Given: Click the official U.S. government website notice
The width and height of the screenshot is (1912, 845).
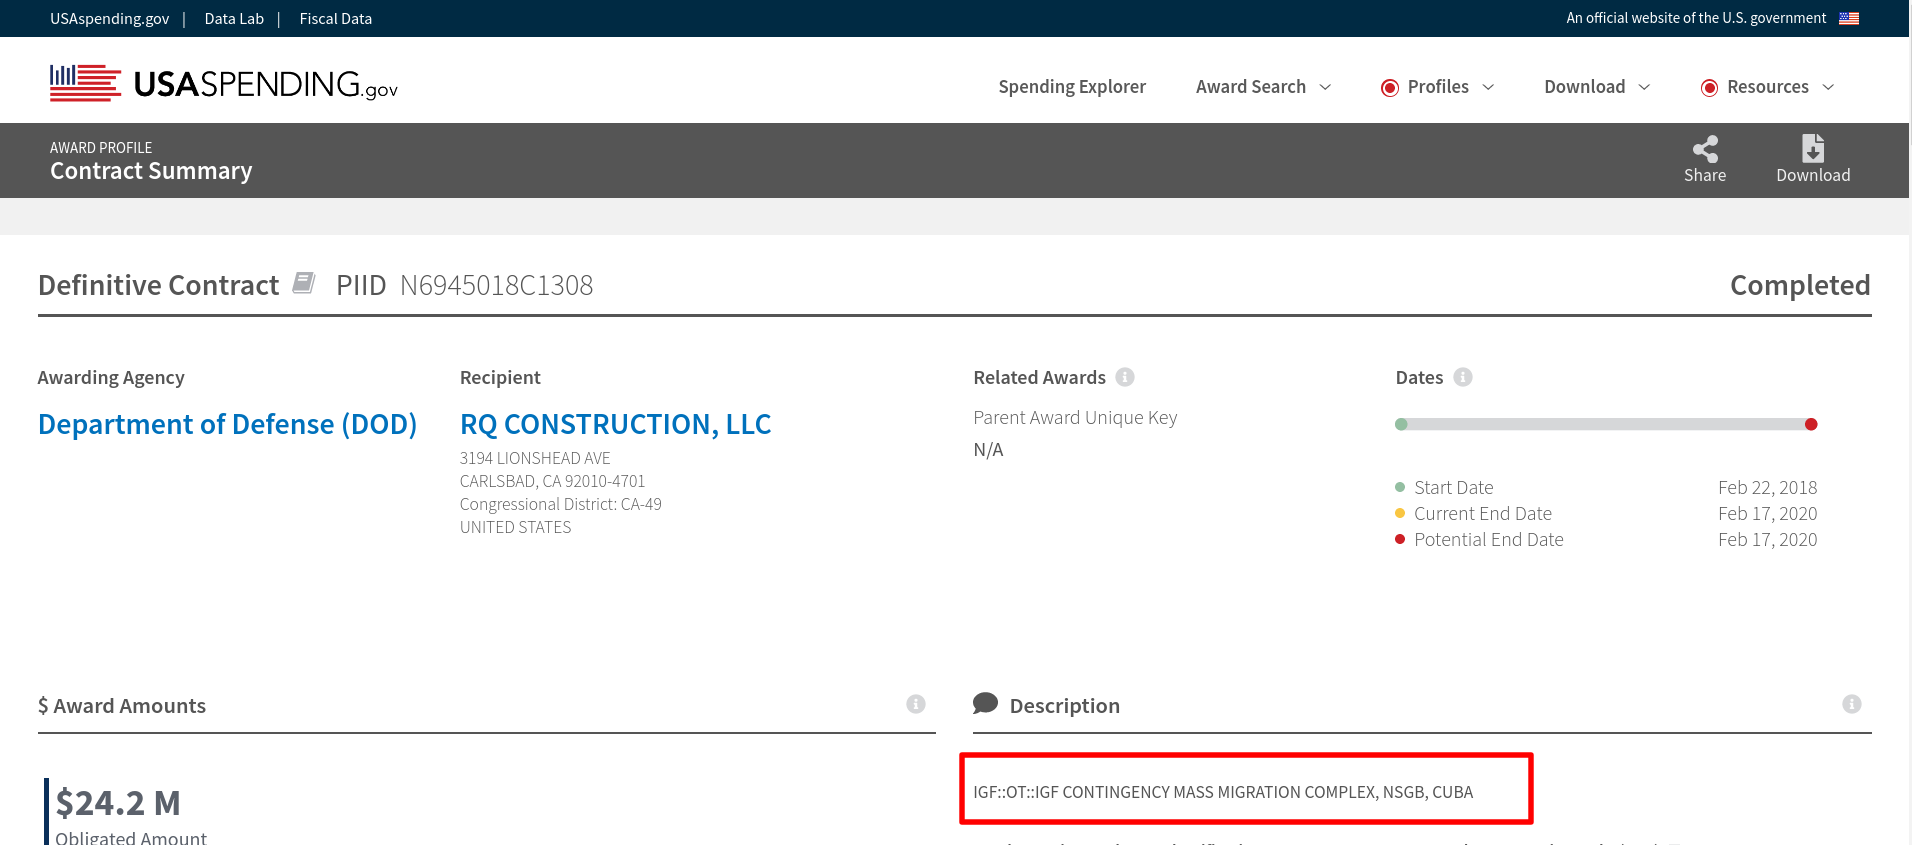Looking at the screenshot, I should pyautogui.click(x=1696, y=18).
